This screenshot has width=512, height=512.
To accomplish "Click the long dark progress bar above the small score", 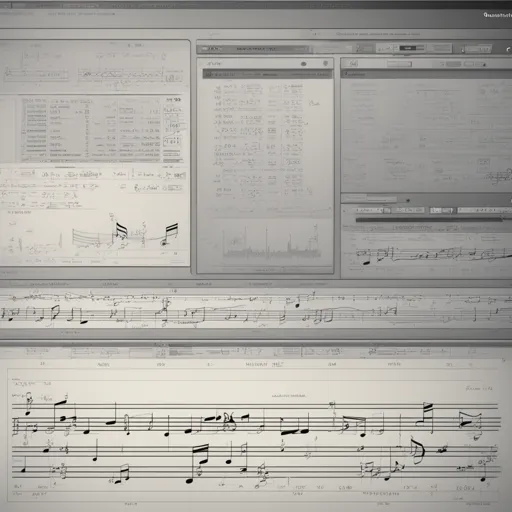I will pyautogui.click(x=429, y=219).
